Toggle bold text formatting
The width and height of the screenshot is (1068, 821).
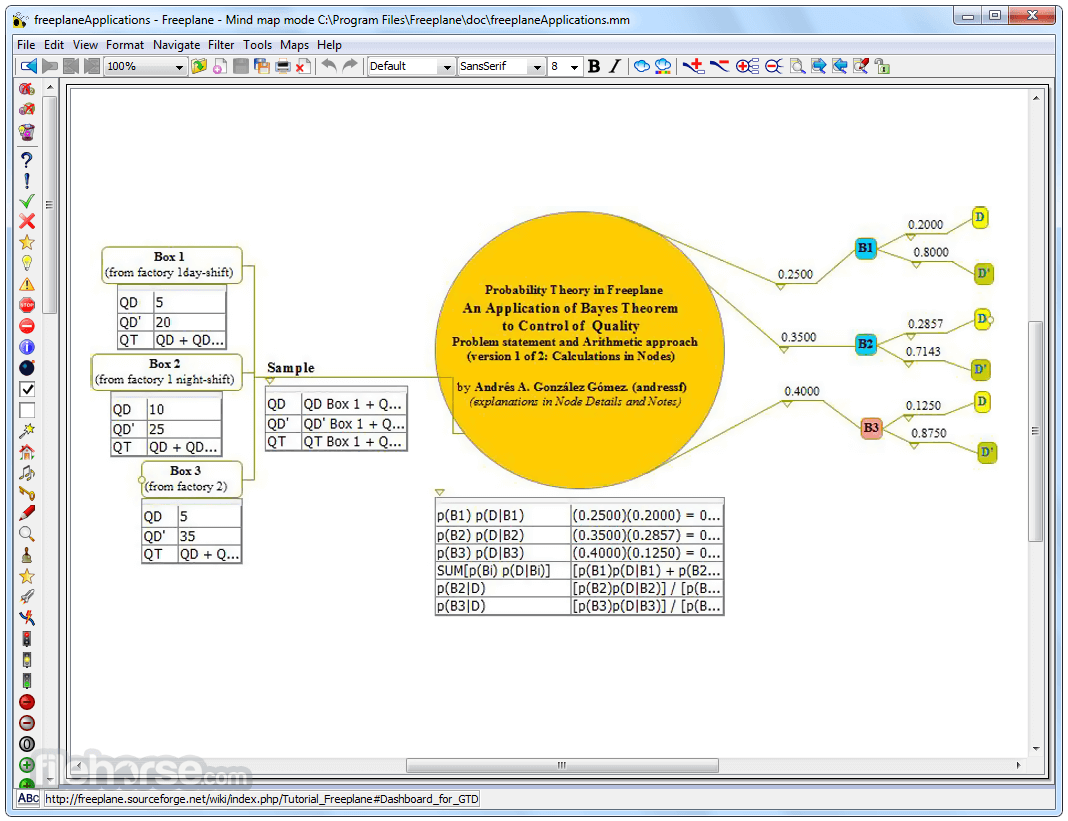coord(594,66)
